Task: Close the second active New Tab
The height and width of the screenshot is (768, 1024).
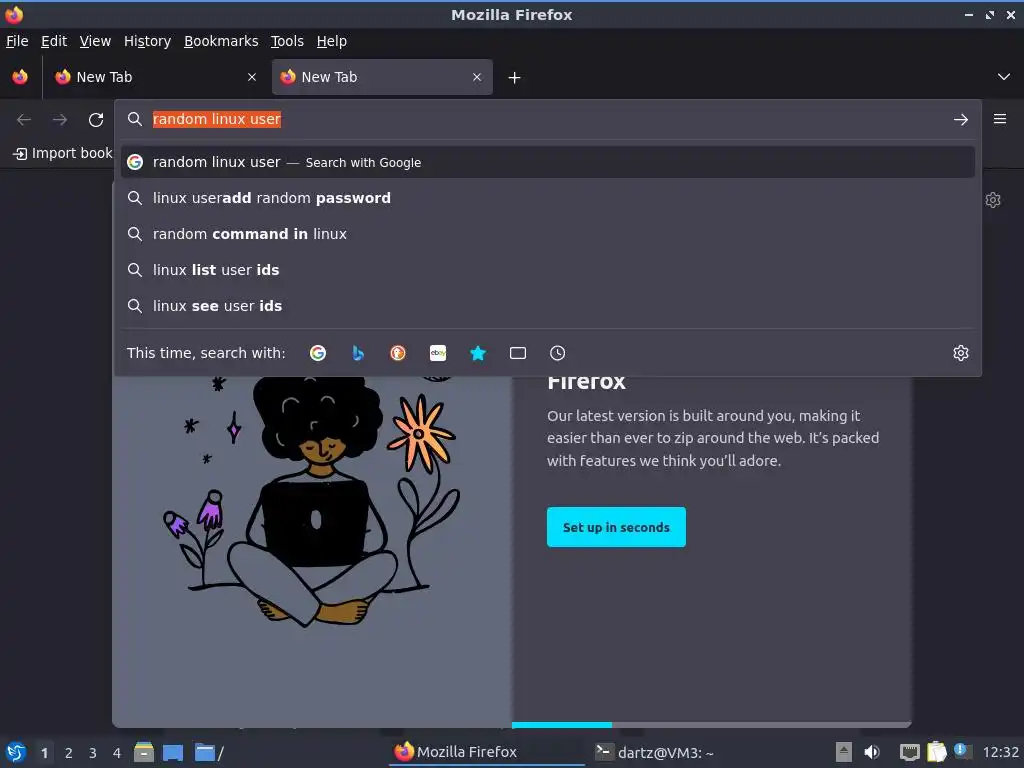Action: (477, 77)
